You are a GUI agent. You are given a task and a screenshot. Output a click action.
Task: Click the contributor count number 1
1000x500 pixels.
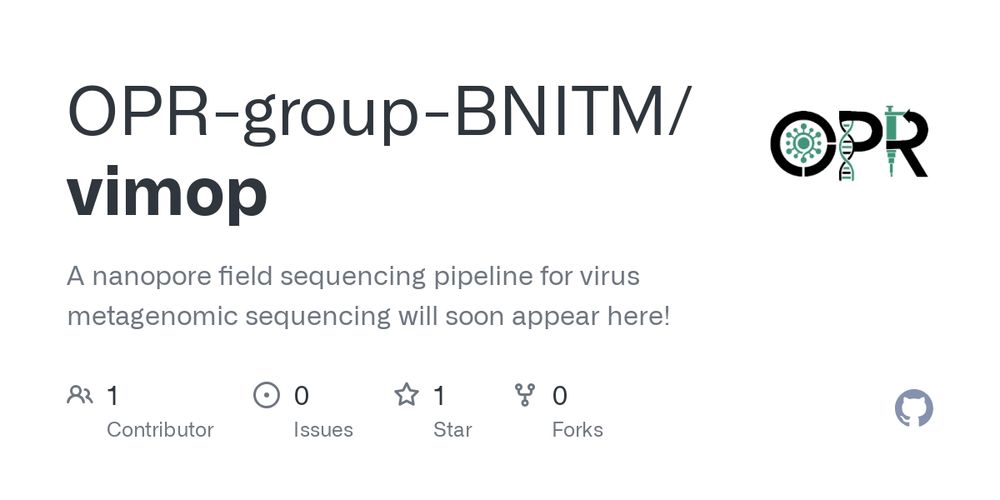112,396
